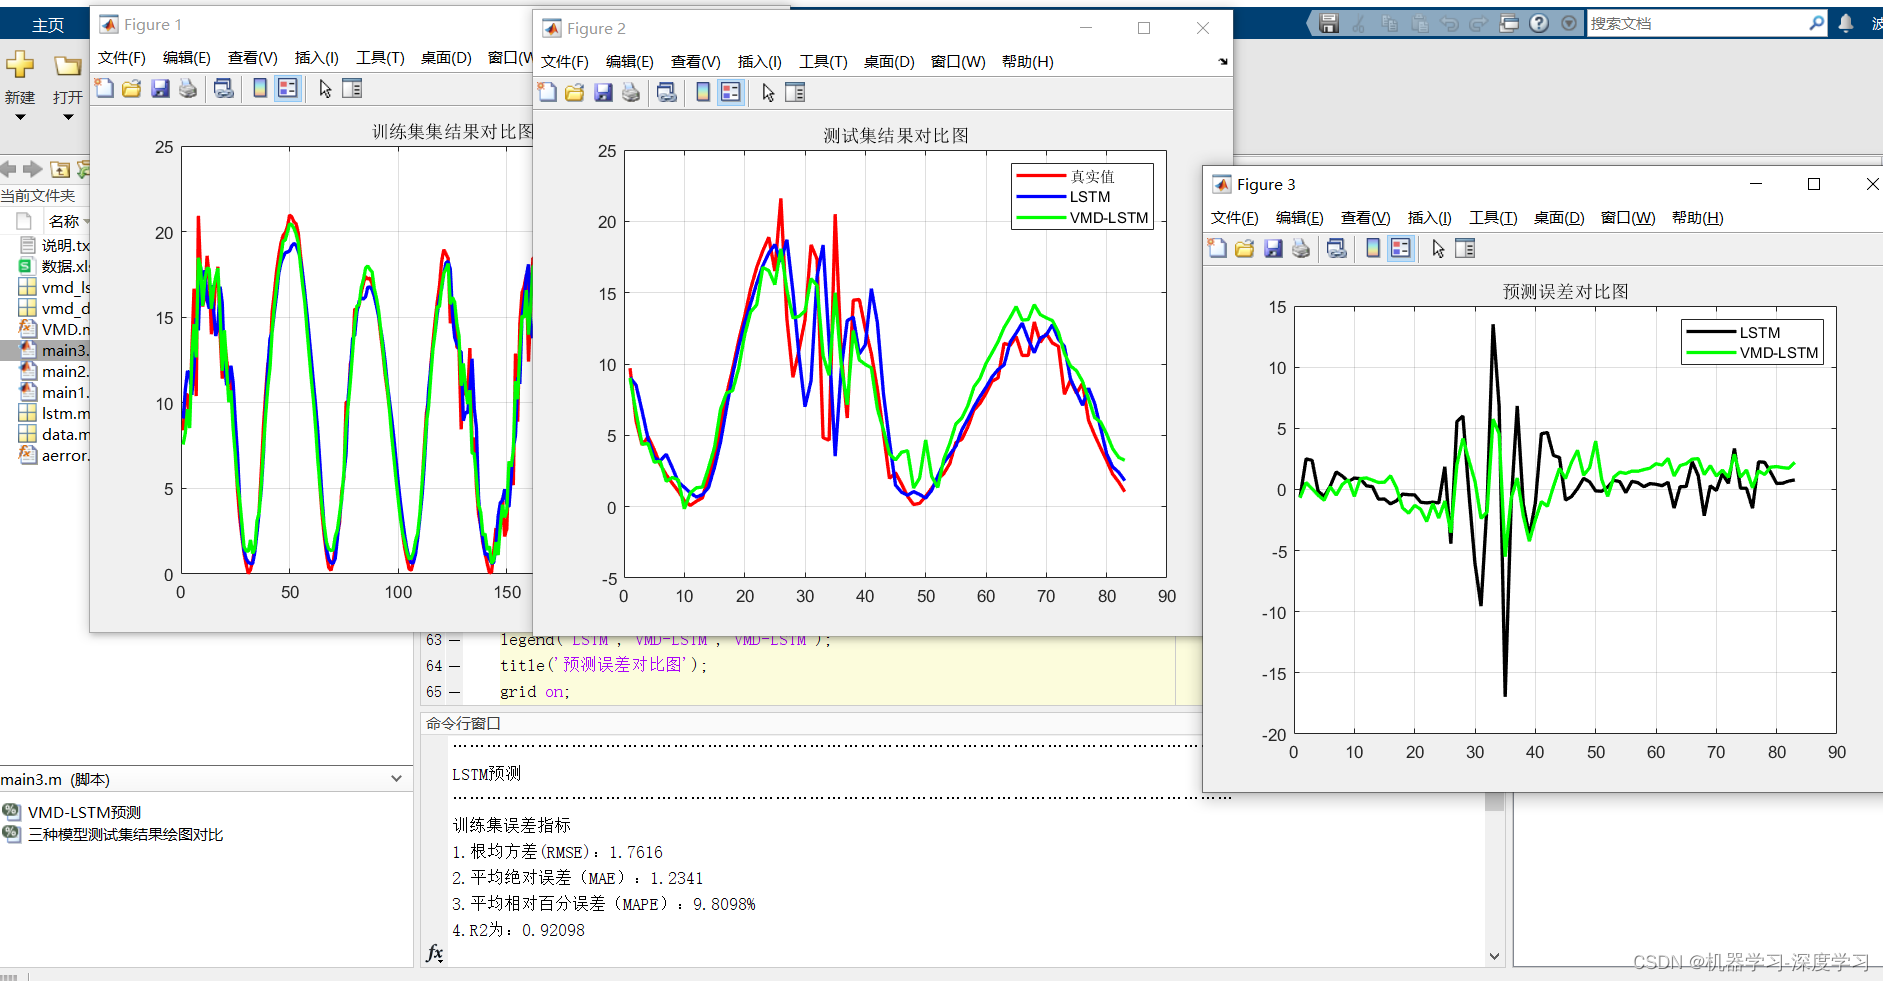Click the Open file icon in Figure 1 toolbar
The height and width of the screenshot is (981, 1883).
point(131,89)
